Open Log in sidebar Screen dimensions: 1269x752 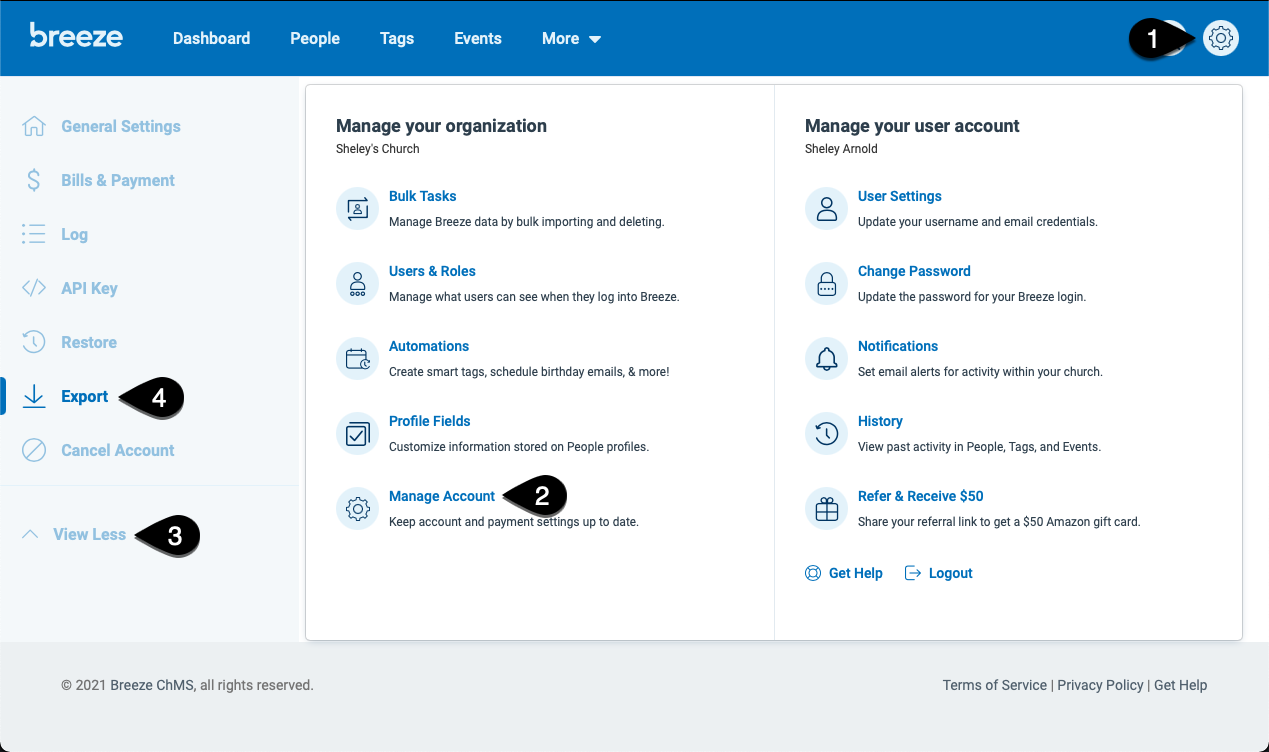point(74,234)
